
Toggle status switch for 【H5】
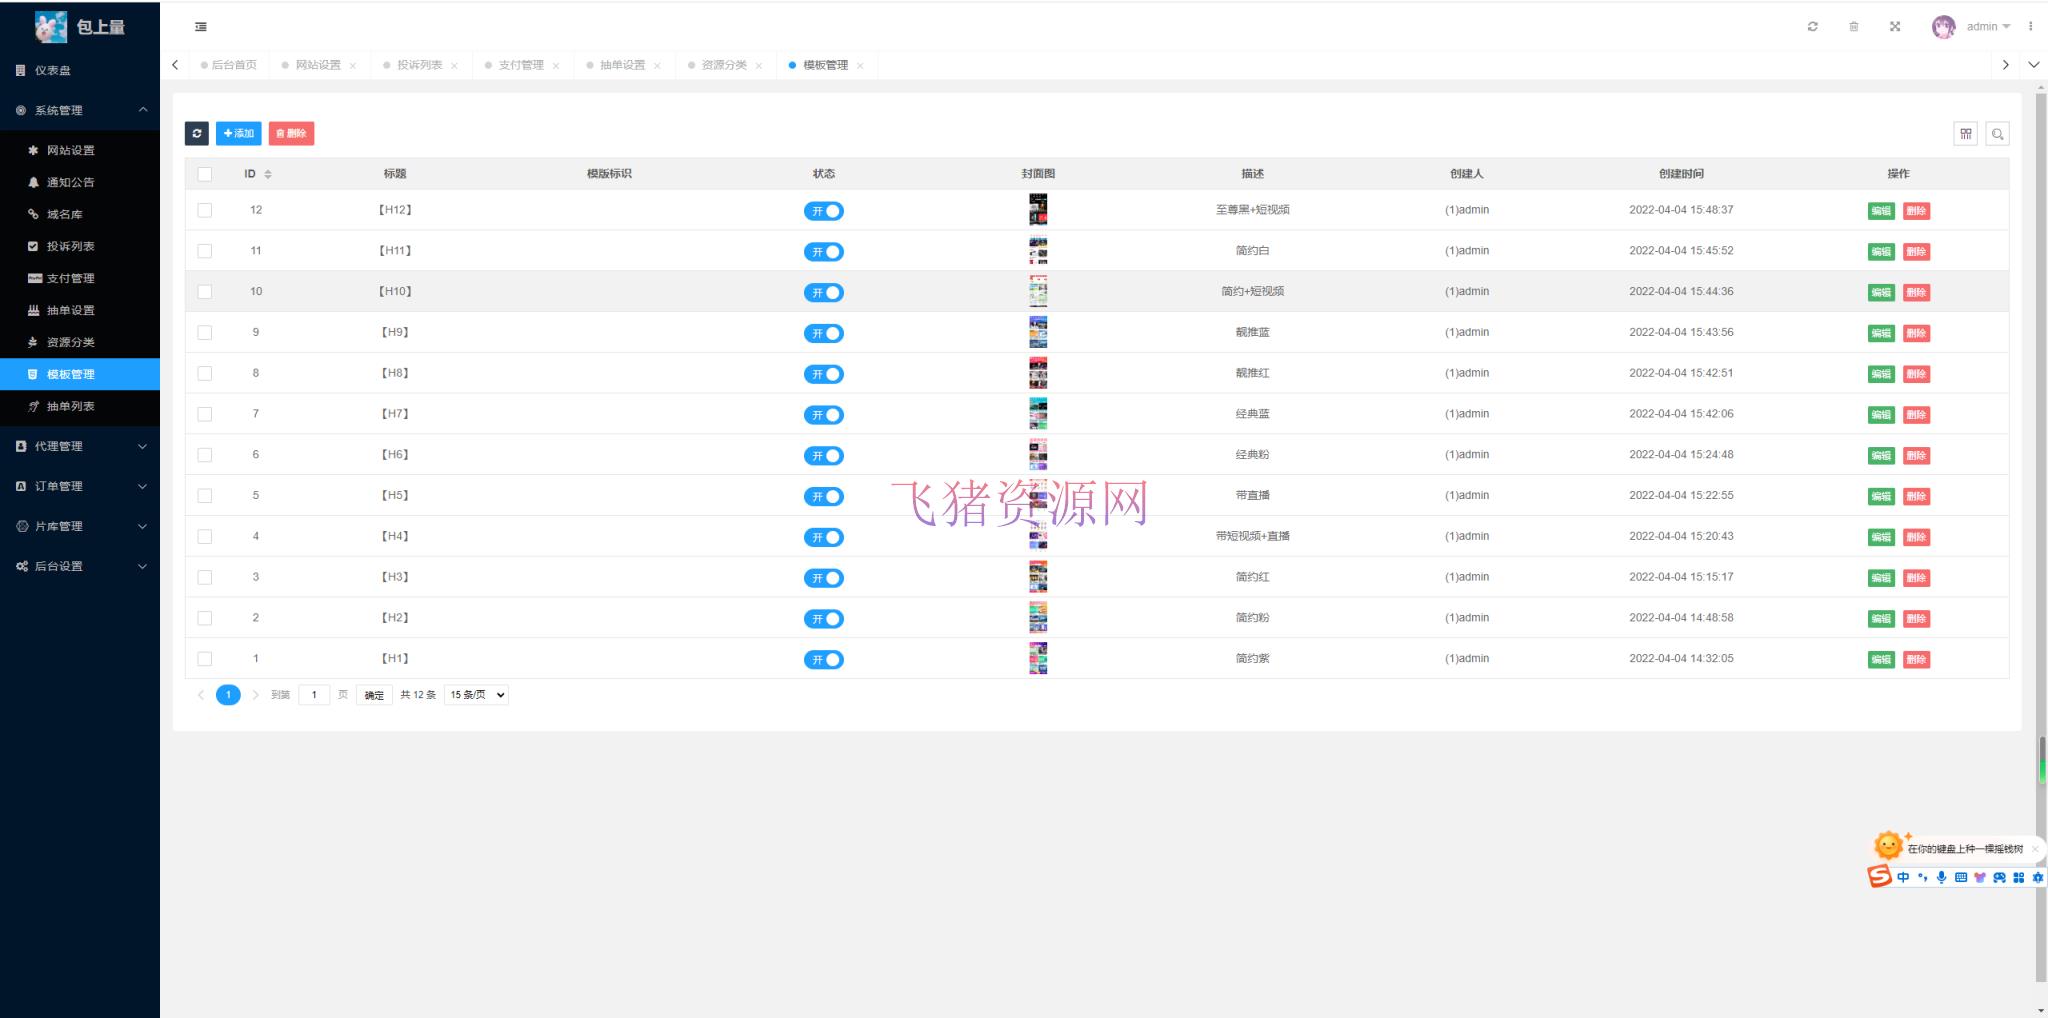click(824, 497)
